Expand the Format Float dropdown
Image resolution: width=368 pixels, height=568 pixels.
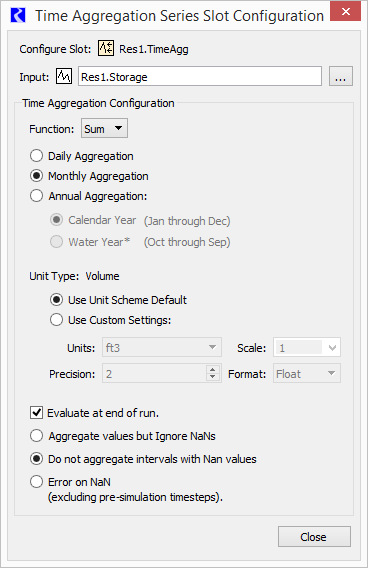point(307,373)
